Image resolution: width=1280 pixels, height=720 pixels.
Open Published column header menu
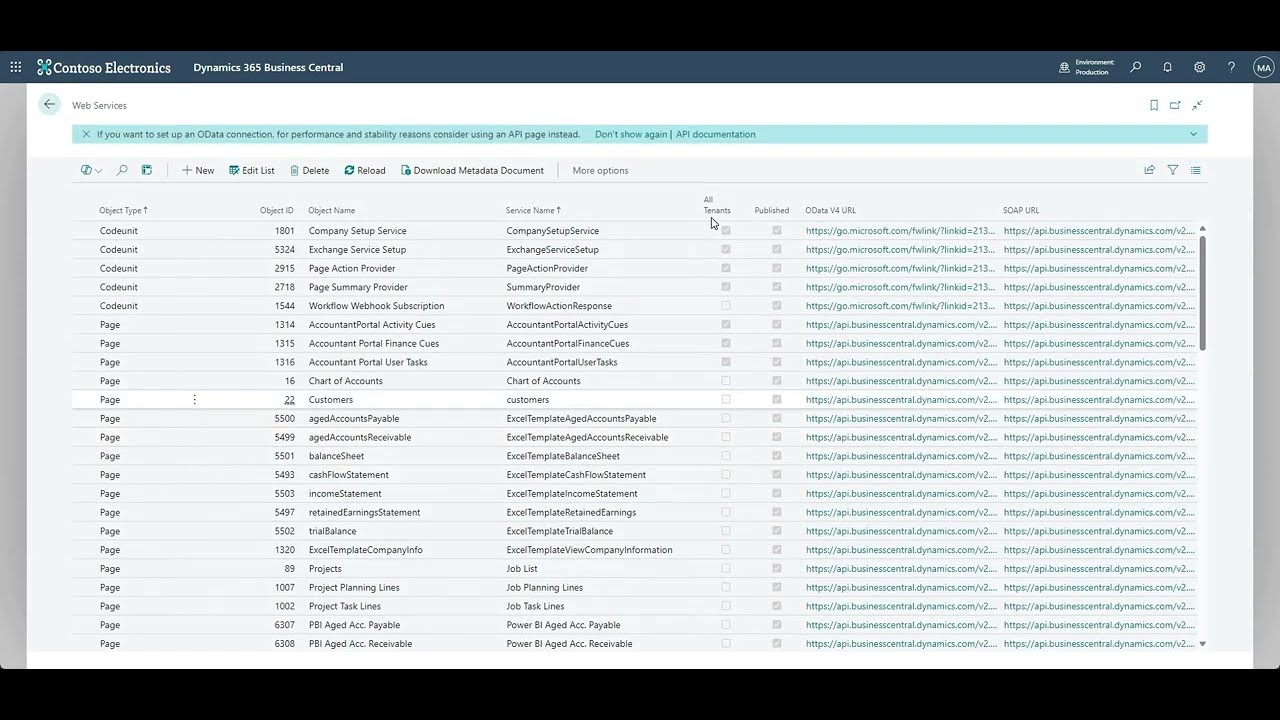772,210
